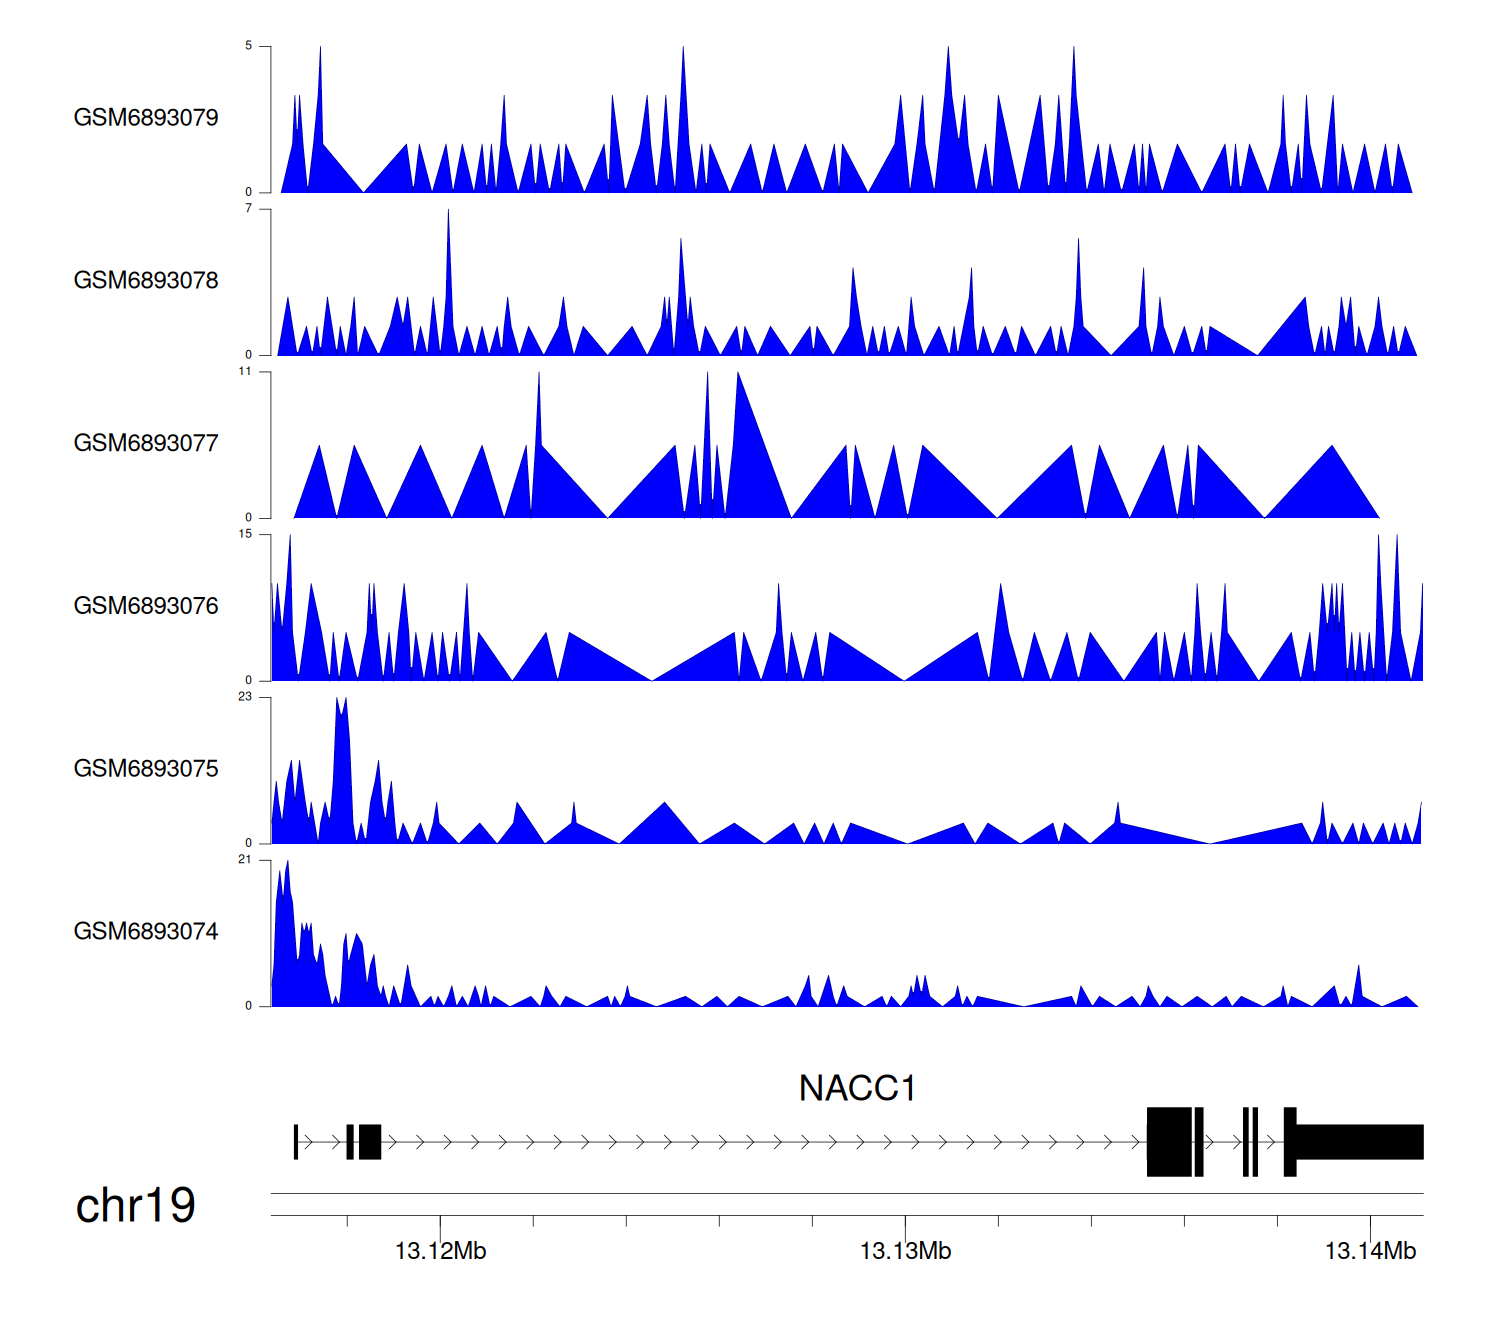Click the widest tall NACC1 exon block
The width and height of the screenshot is (1500, 1320).
point(1169,1142)
